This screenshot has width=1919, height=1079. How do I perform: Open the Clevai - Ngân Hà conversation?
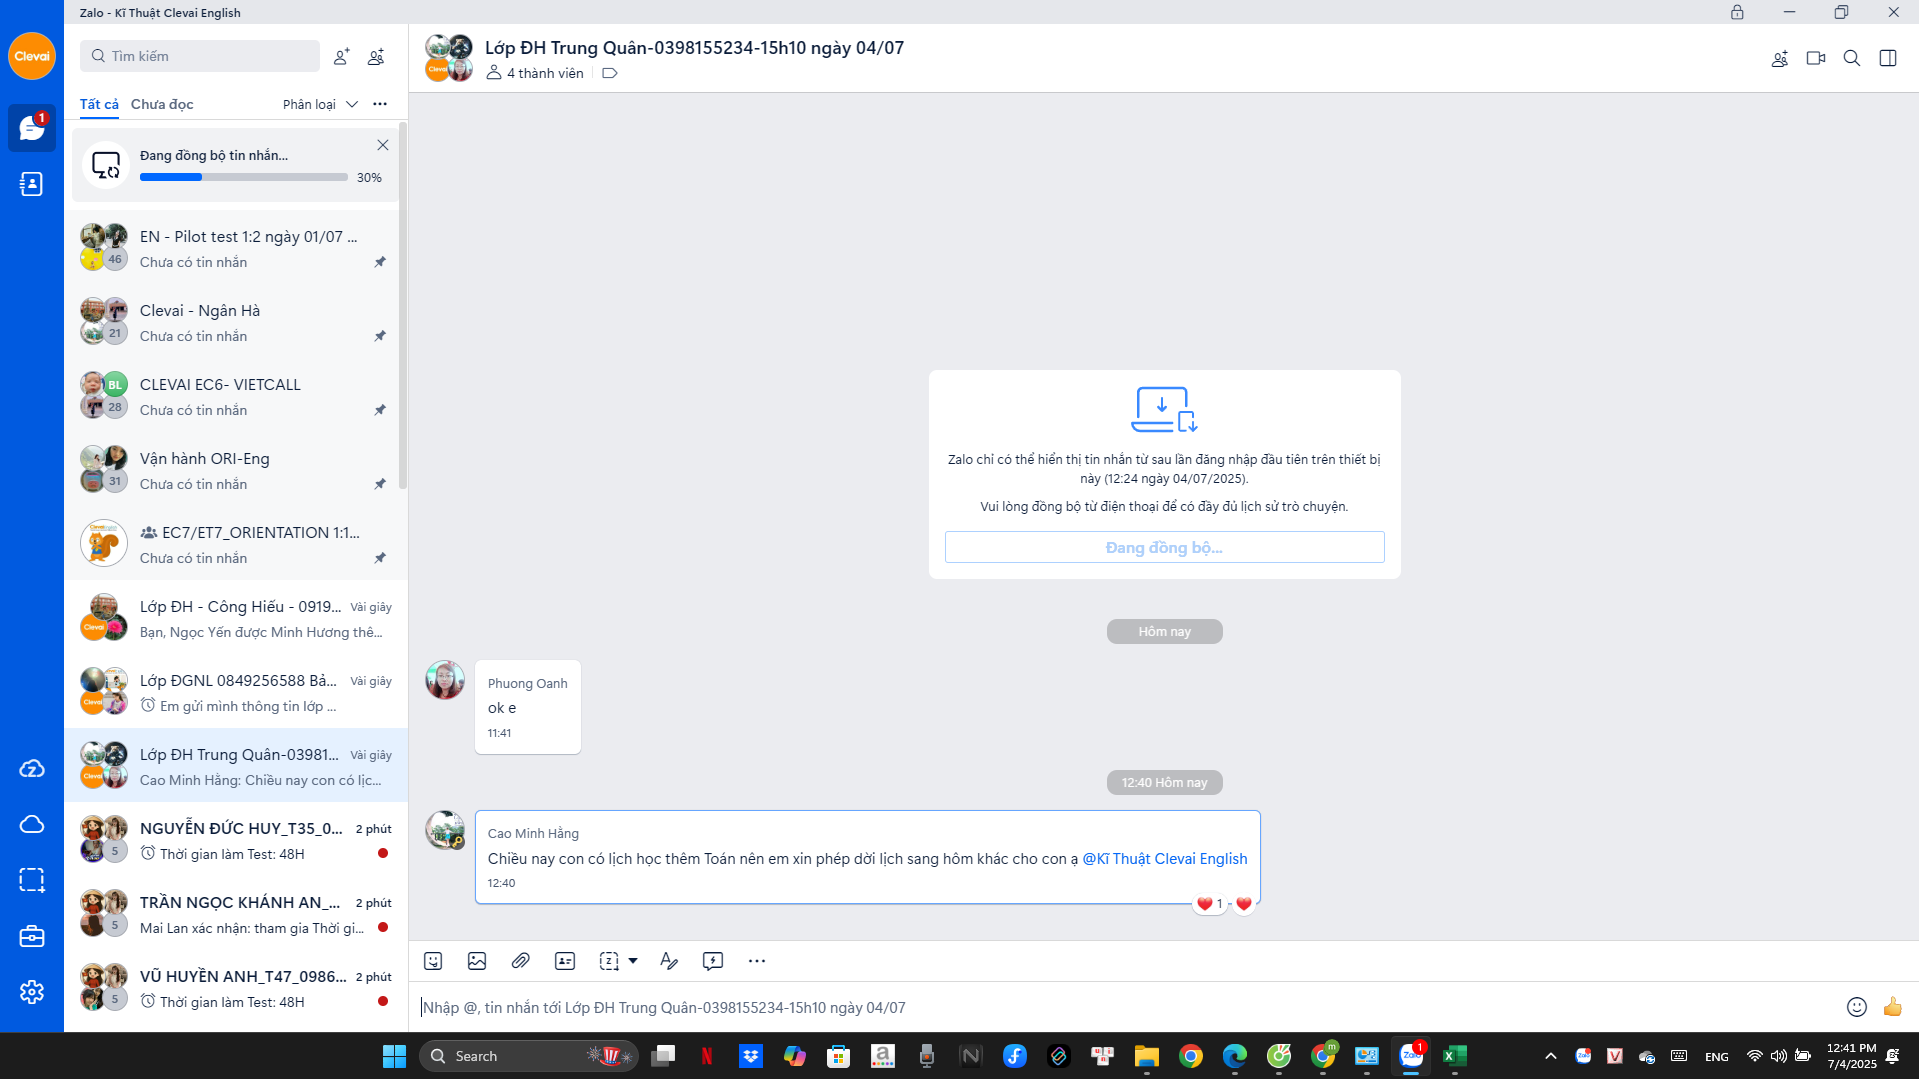[236, 322]
